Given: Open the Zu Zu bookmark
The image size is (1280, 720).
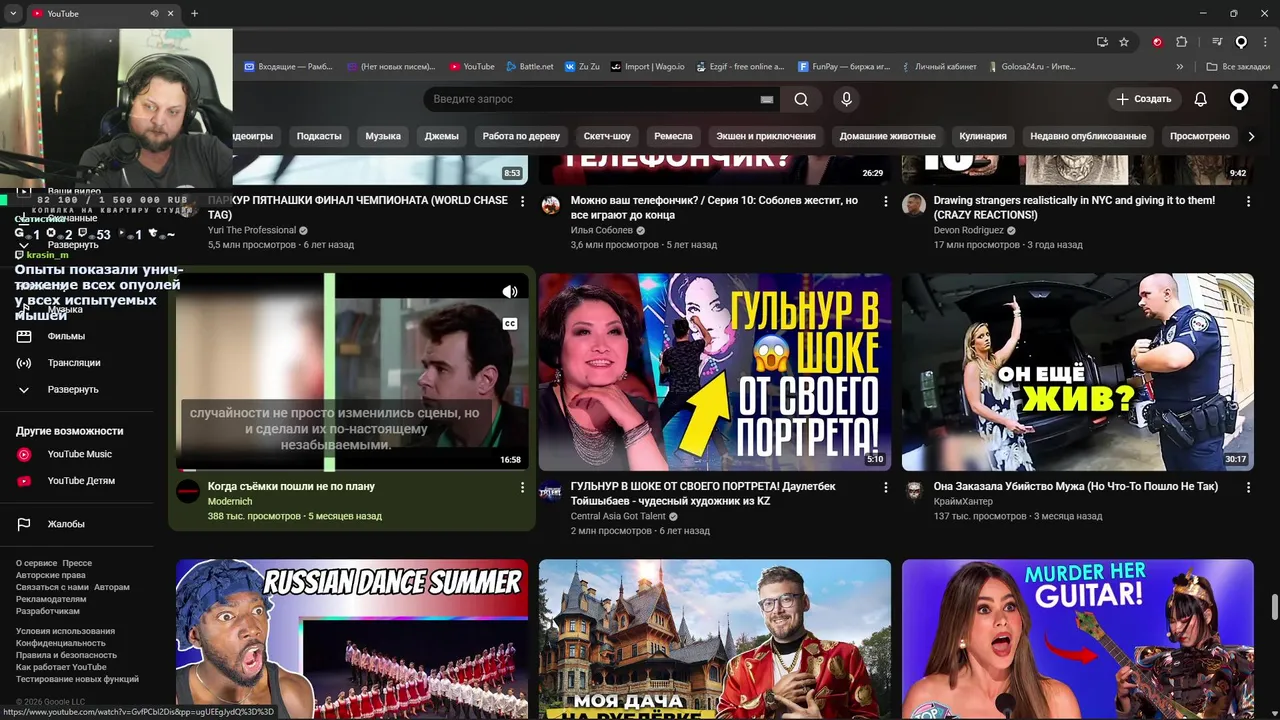Looking at the screenshot, I should click(582, 67).
